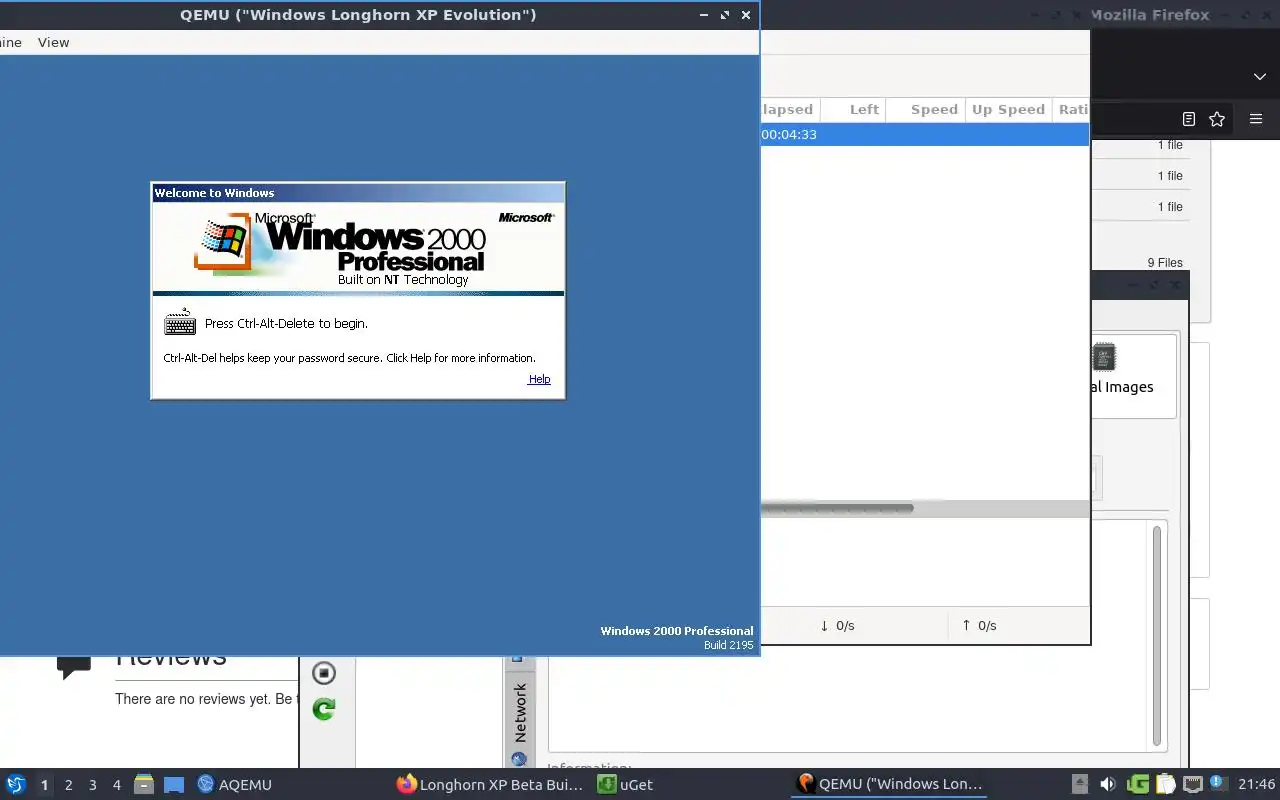
Task: Click the Help link in Welcome dialog
Action: tap(539, 379)
